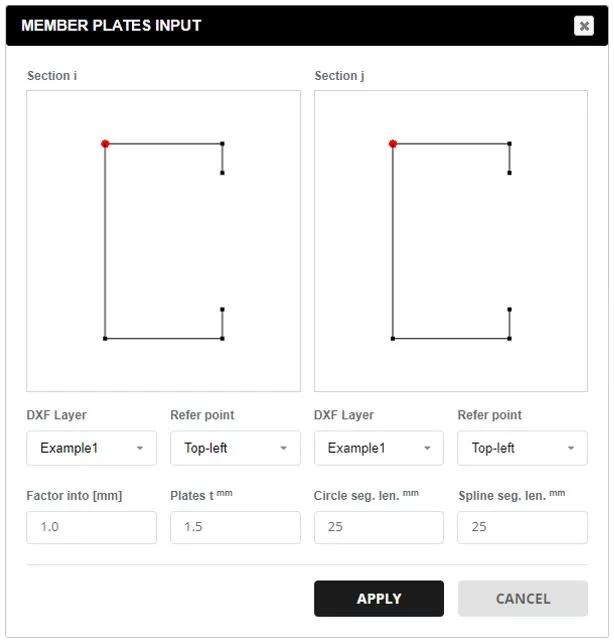The height and width of the screenshot is (644, 614).
Task: Cancel the member plates input
Action: [522, 598]
